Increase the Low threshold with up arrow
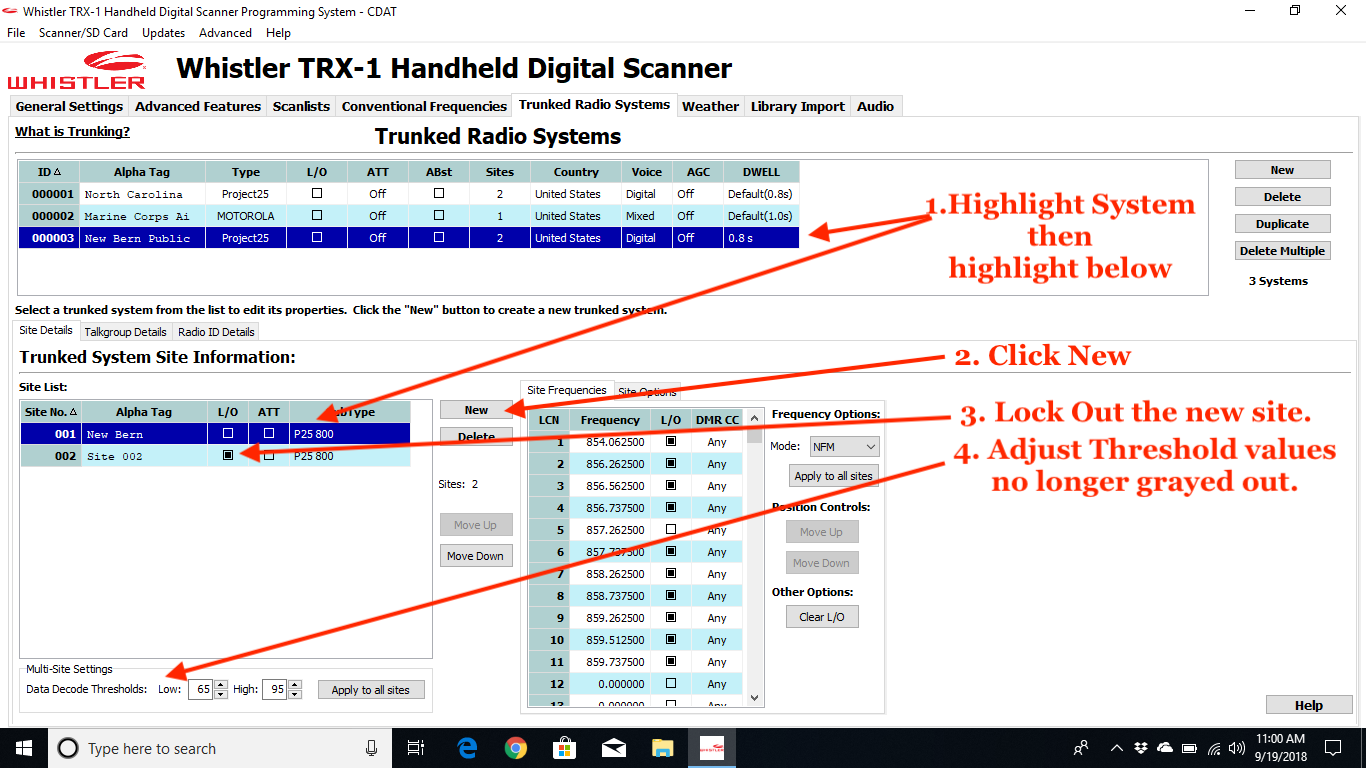 221,685
